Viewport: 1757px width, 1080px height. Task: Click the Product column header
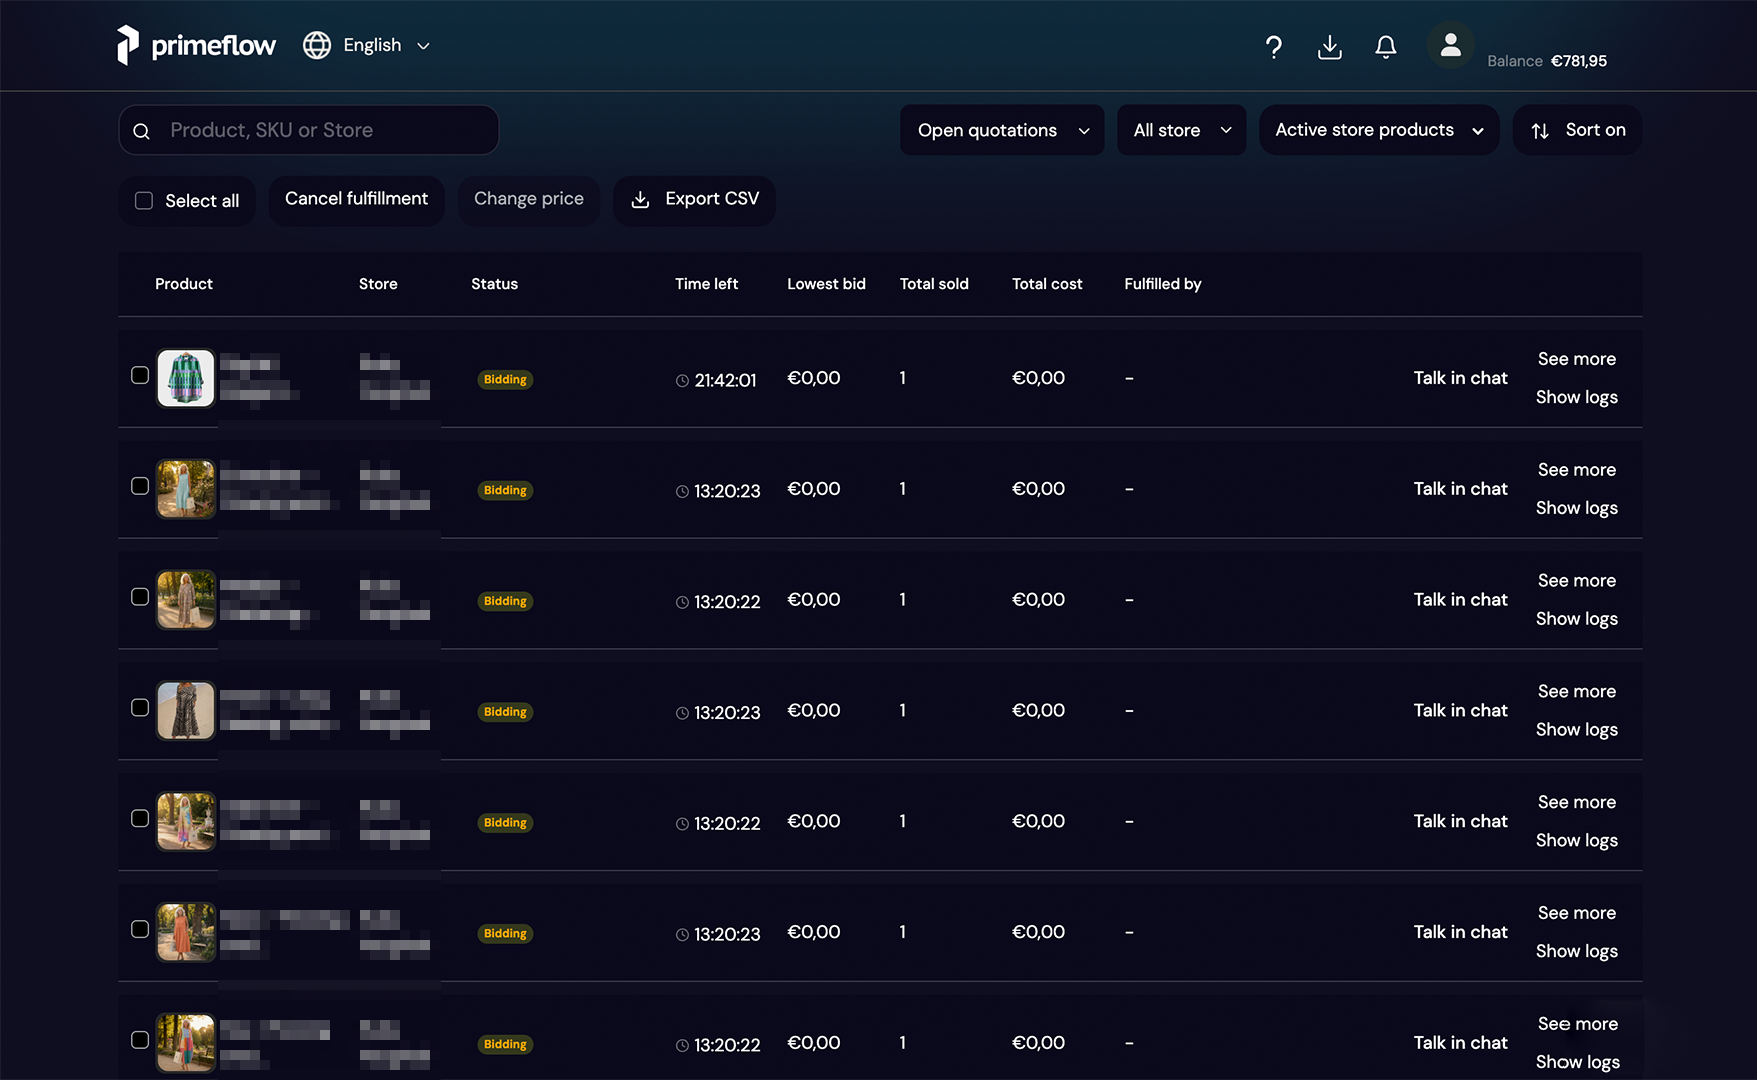point(184,284)
